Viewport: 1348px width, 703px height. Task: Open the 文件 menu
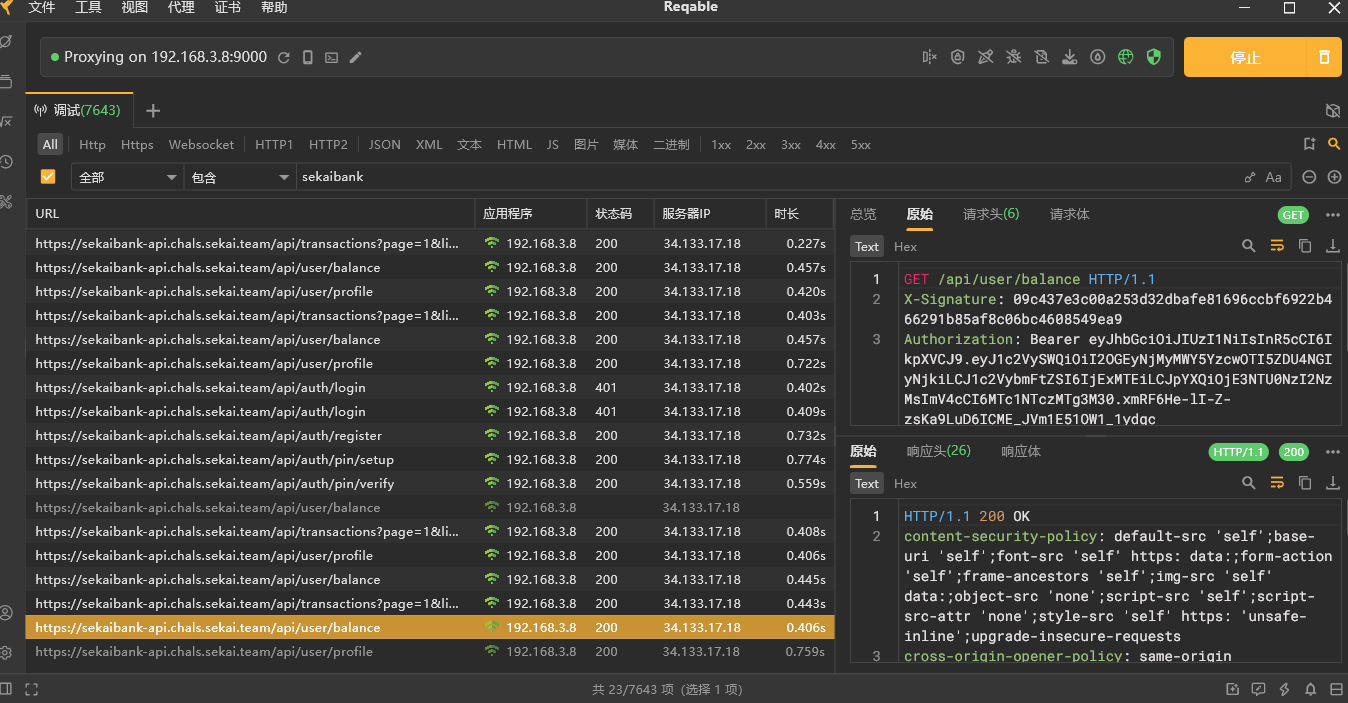(x=42, y=8)
